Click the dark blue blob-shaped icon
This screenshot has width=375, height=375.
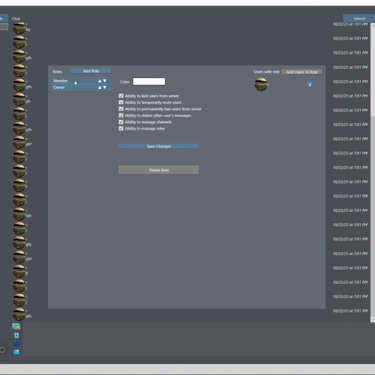click(x=16, y=344)
